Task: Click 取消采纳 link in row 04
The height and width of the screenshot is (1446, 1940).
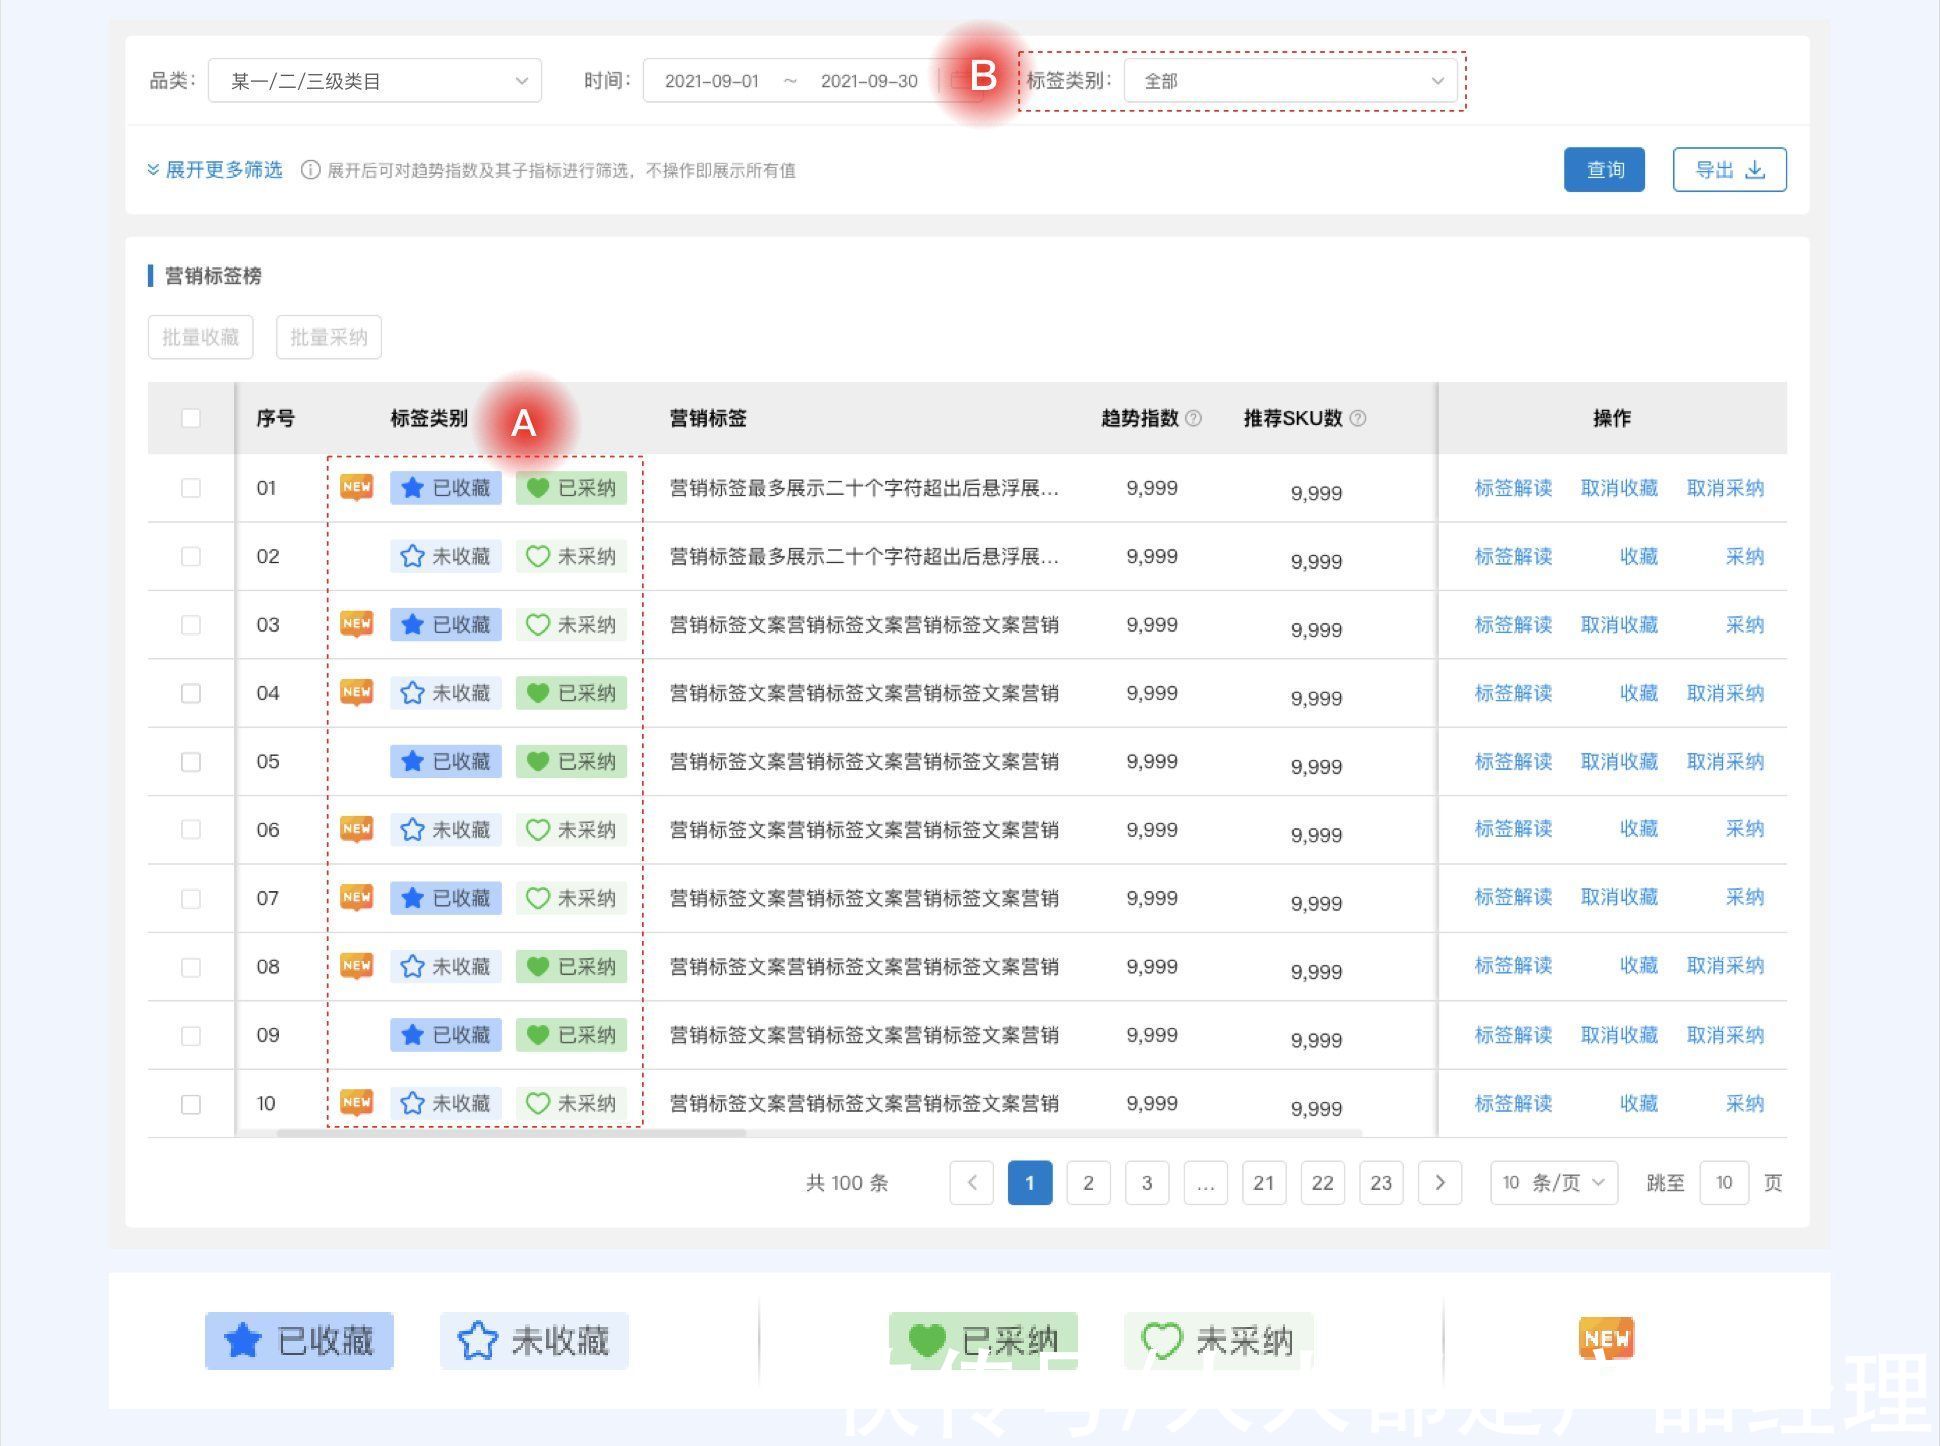Action: click(1725, 693)
